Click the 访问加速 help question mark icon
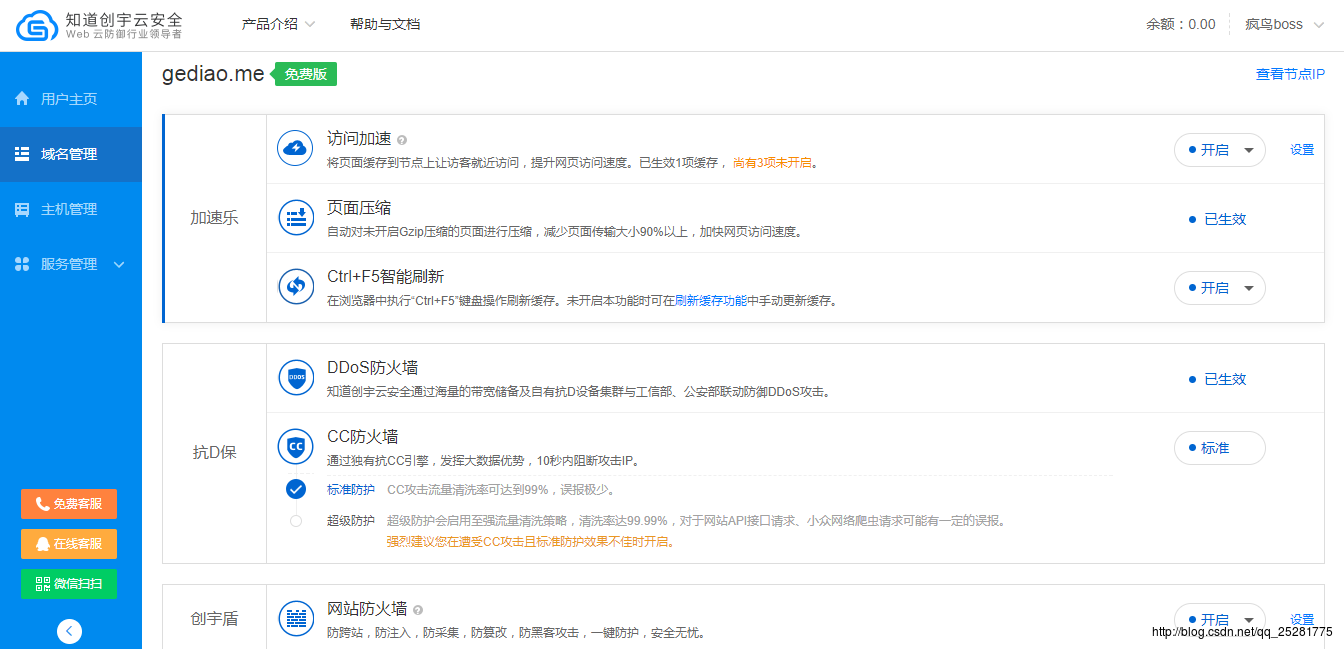Image resolution: width=1344 pixels, height=649 pixels. pyautogui.click(x=402, y=141)
